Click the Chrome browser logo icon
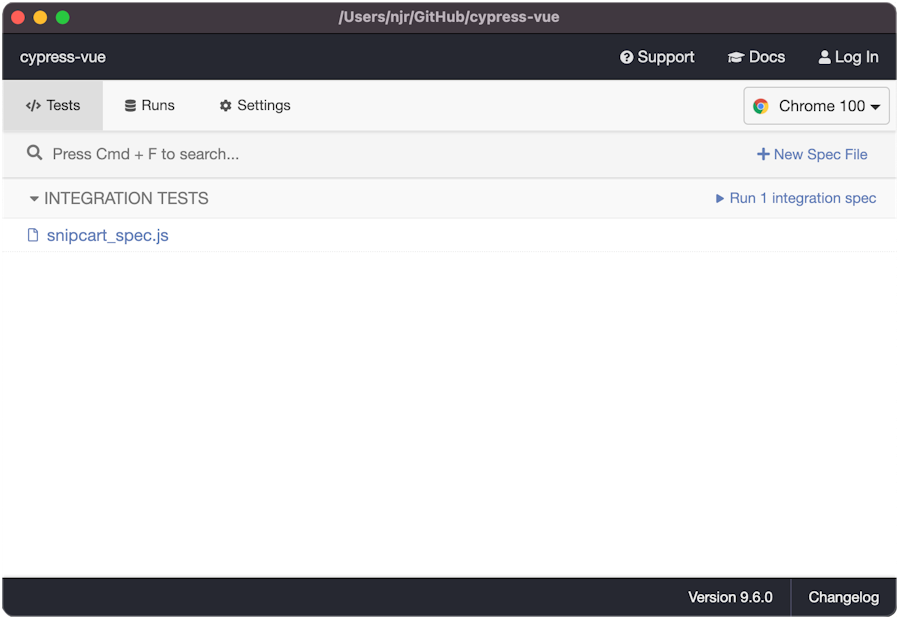900x620 pixels. tap(761, 106)
